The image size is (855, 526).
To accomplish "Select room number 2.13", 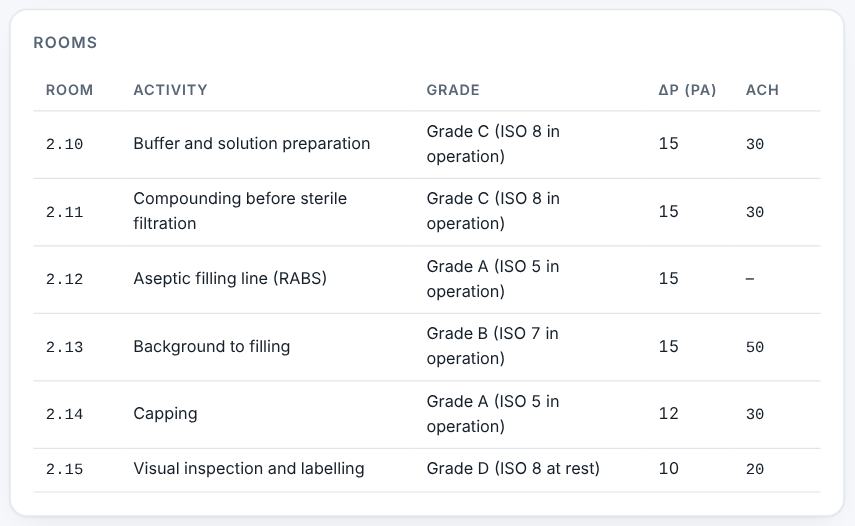I will 64,347.
